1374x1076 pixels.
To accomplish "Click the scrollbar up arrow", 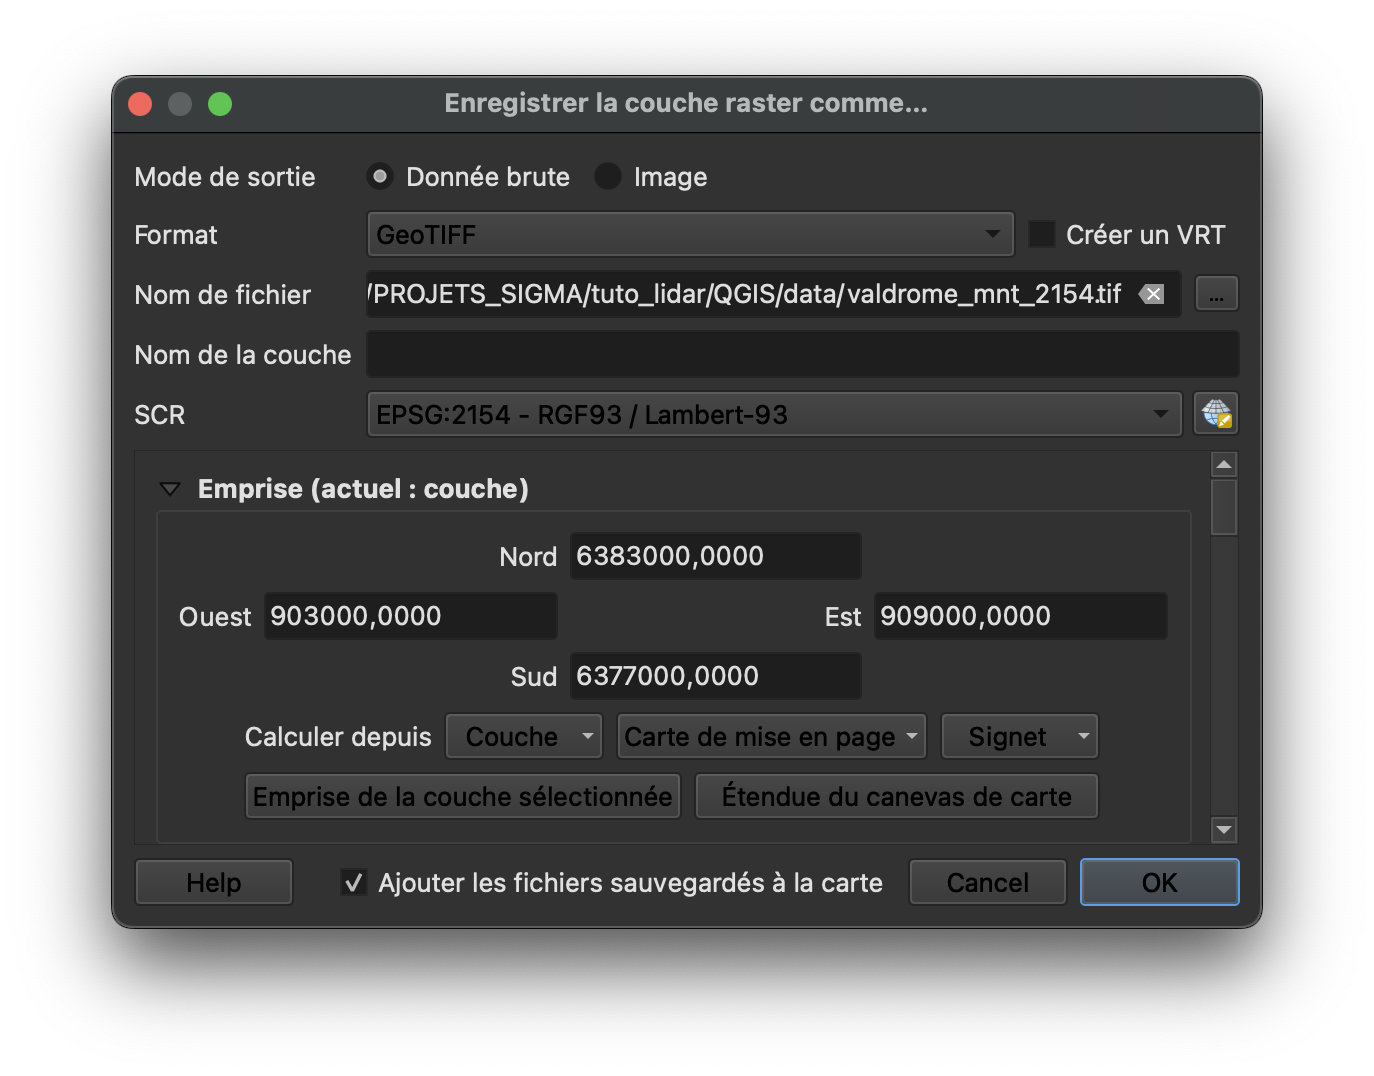I will pyautogui.click(x=1224, y=465).
